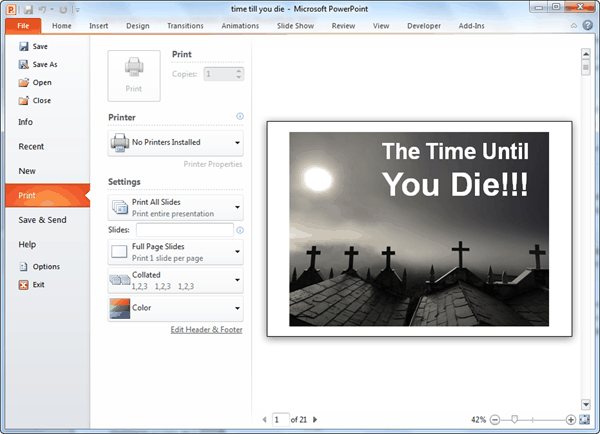This screenshot has width=600, height=434.
Task: Click the current page number box
Action: coord(280,420)
